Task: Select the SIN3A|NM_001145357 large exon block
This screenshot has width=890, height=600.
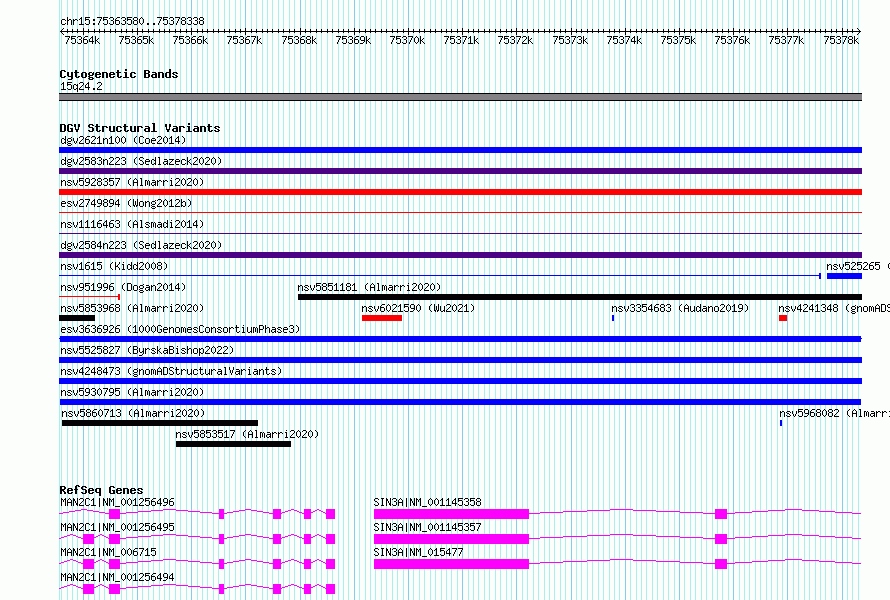Action: 451,539
